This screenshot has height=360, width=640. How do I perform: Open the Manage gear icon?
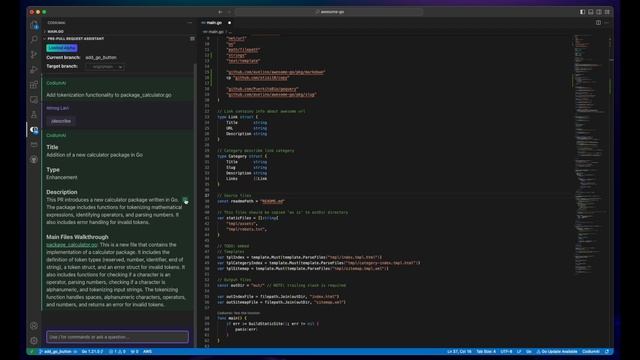pos(34,340)
